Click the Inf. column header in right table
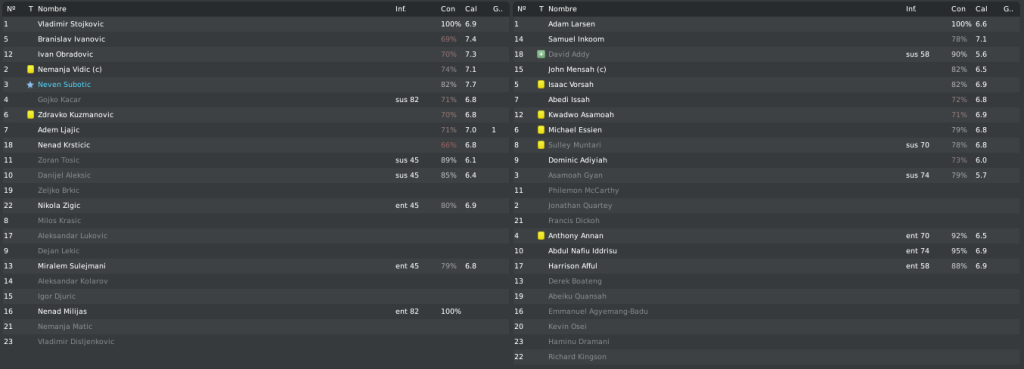The image size is (1024, 369). (911, 9)
